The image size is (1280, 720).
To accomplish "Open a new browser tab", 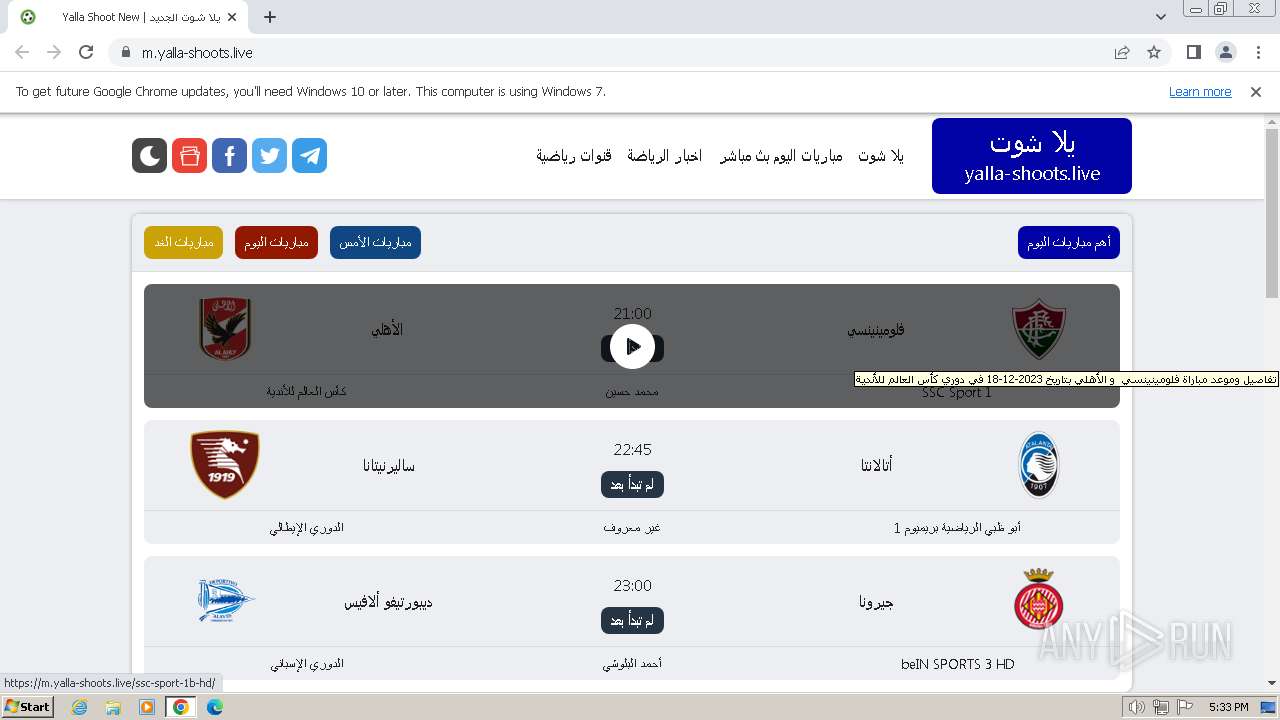I will tap(270, 17).
